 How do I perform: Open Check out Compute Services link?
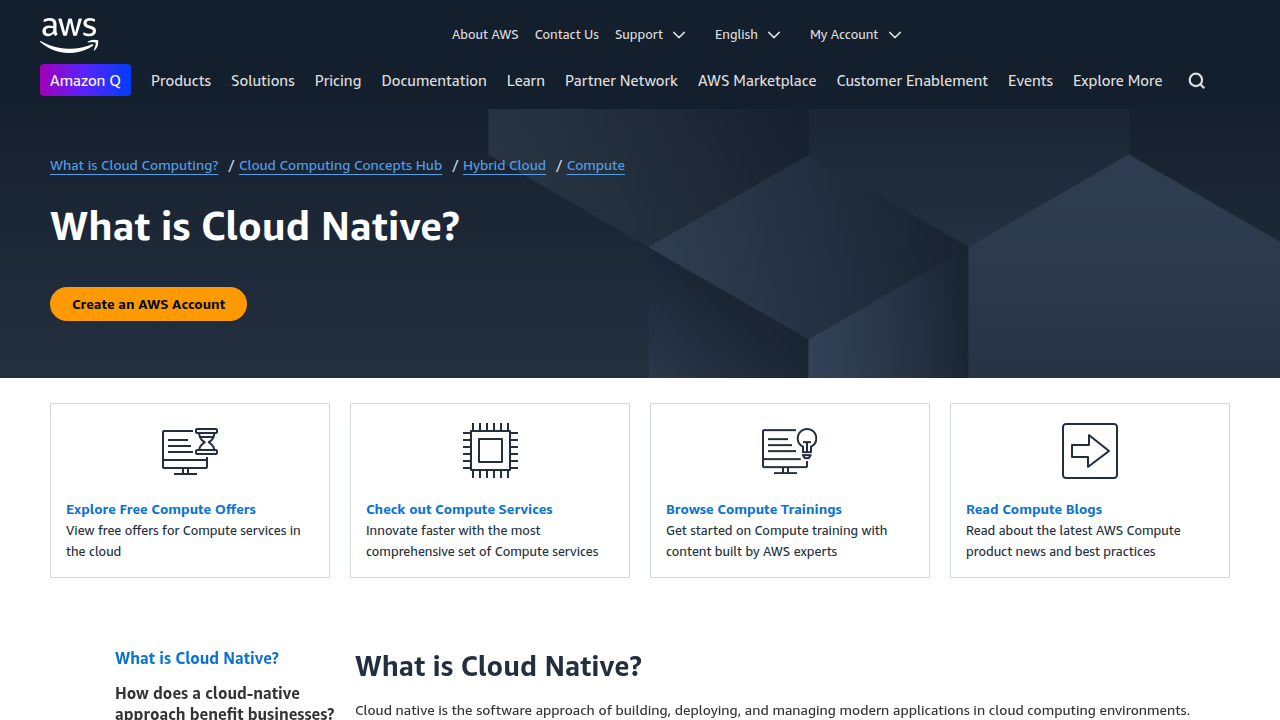tap(459, 509)
